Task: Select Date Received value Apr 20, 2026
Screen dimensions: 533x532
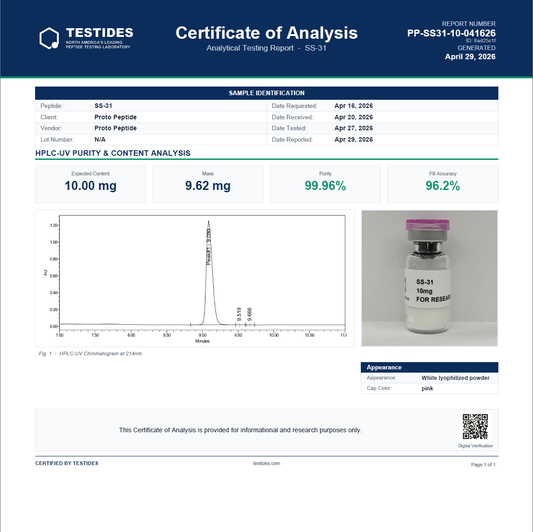Action: 354,117
